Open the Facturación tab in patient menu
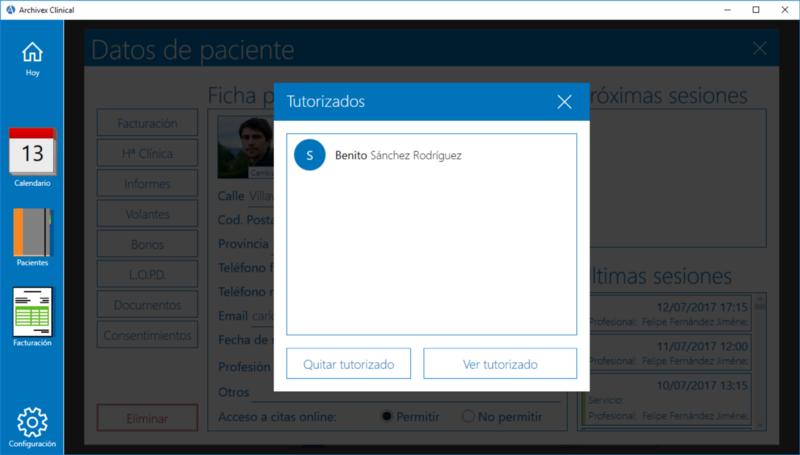Image resolution: width=800 pixels, height=455 pixels. coord(147,123)
